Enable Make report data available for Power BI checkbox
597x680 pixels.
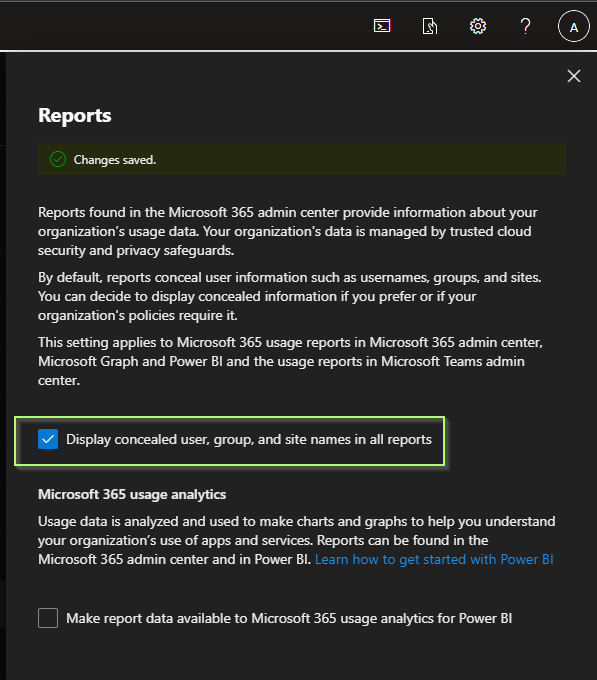48,618
